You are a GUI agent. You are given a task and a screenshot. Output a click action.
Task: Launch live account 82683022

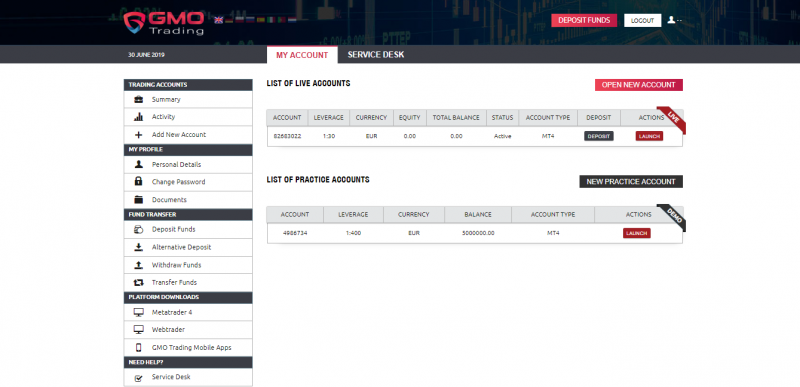tap(649, 136)
